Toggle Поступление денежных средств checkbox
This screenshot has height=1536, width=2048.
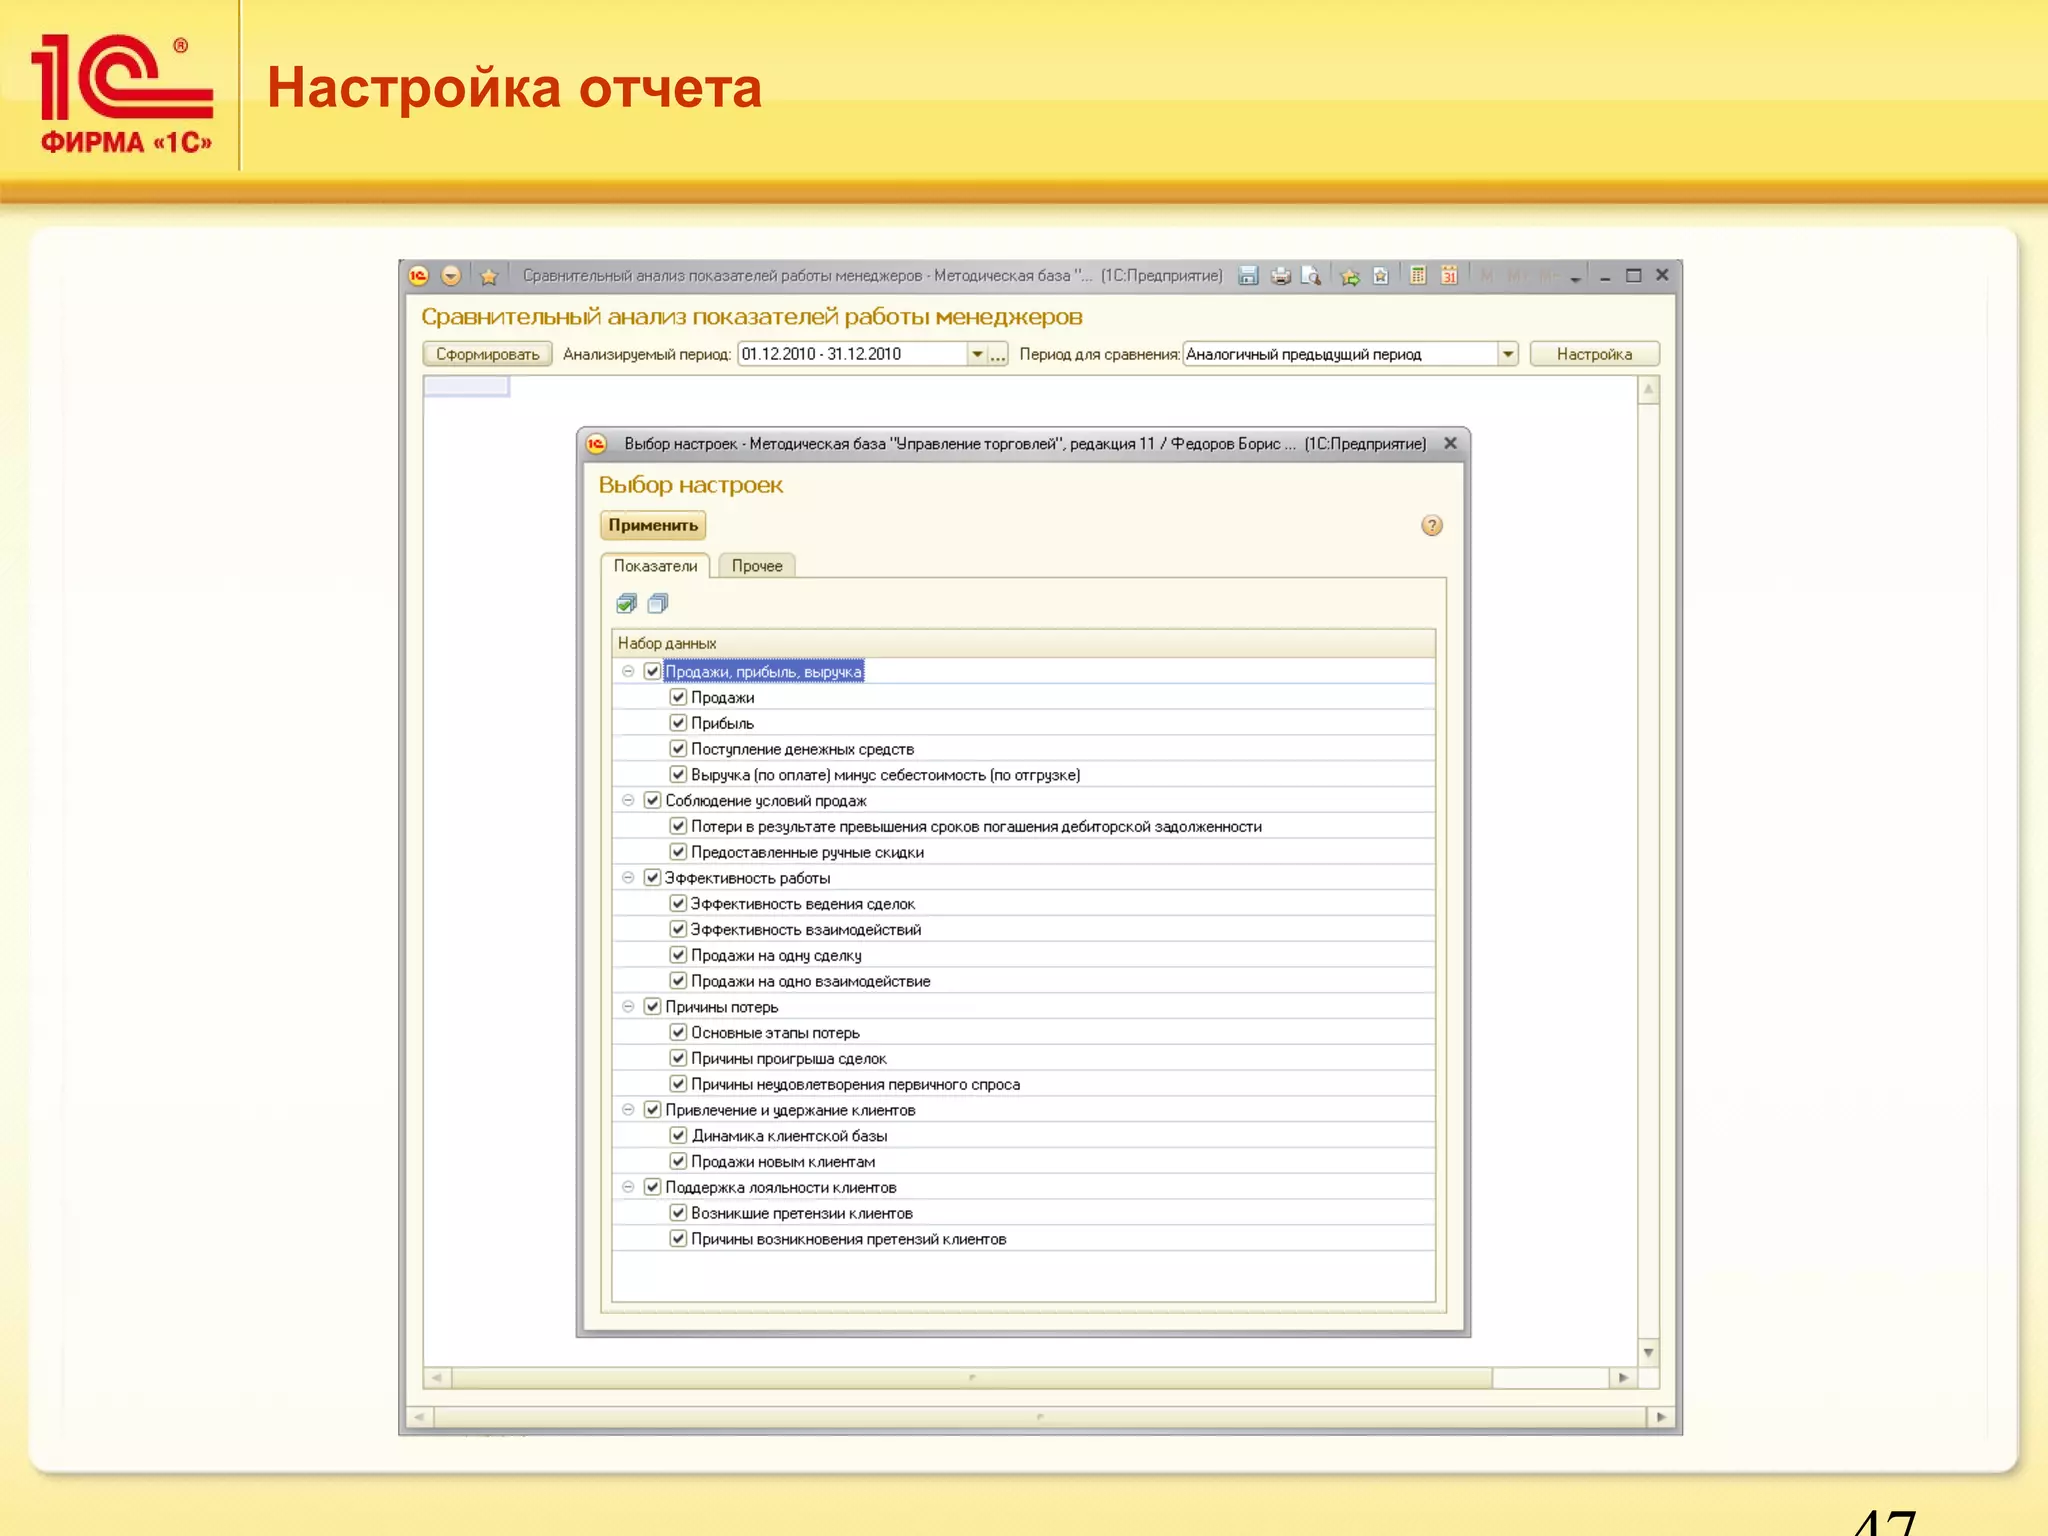678,749
